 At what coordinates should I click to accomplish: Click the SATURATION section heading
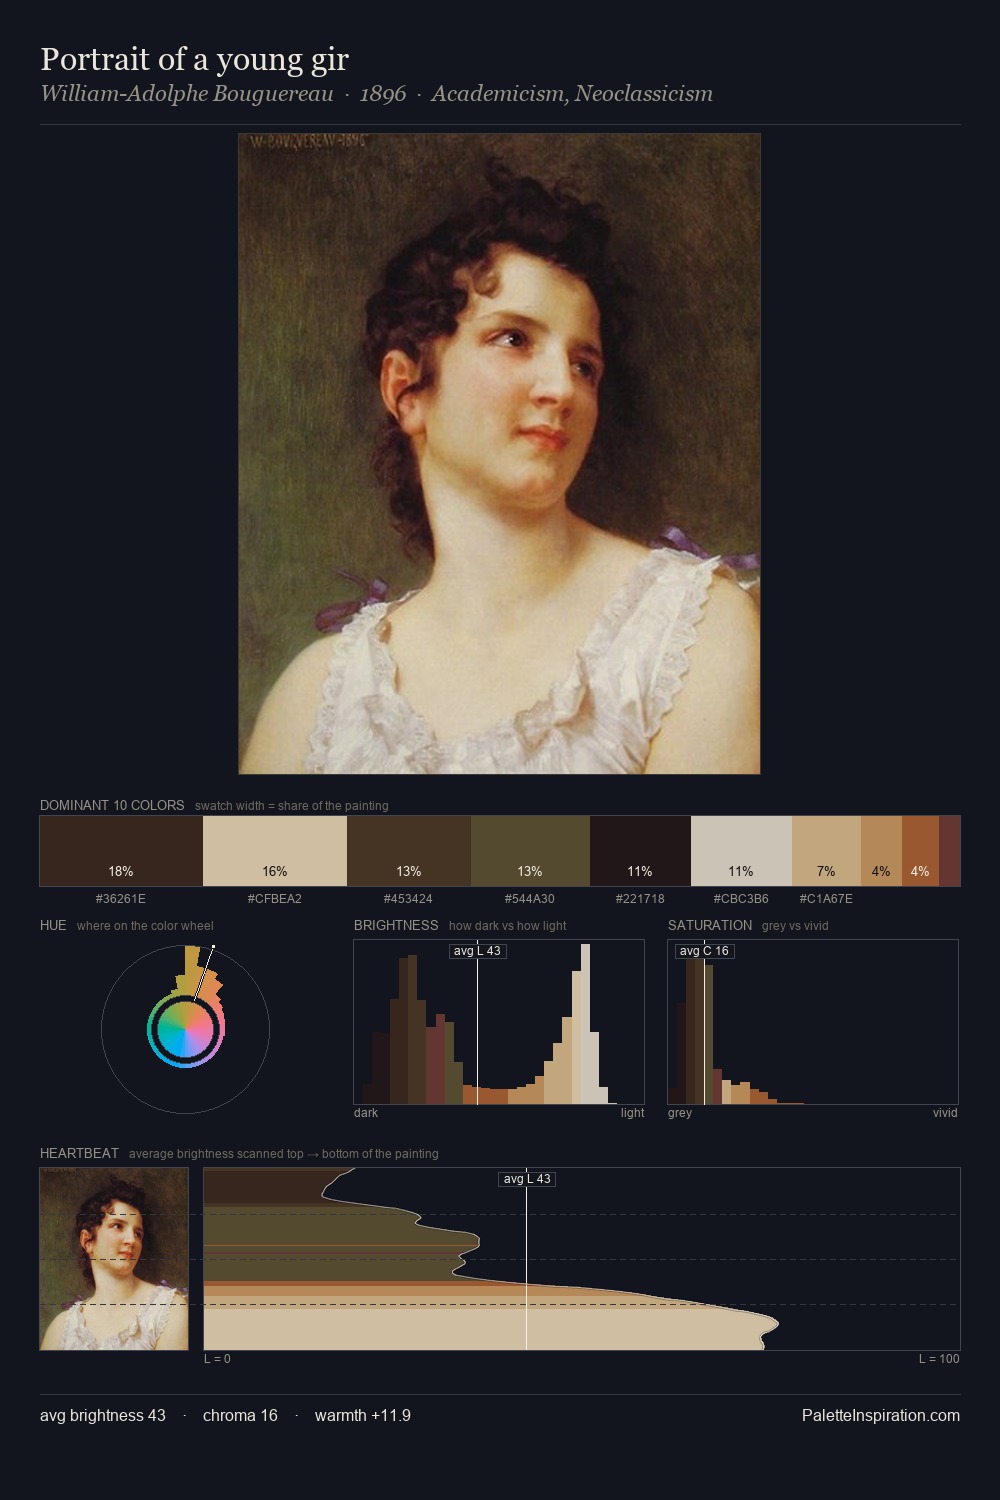710,925
